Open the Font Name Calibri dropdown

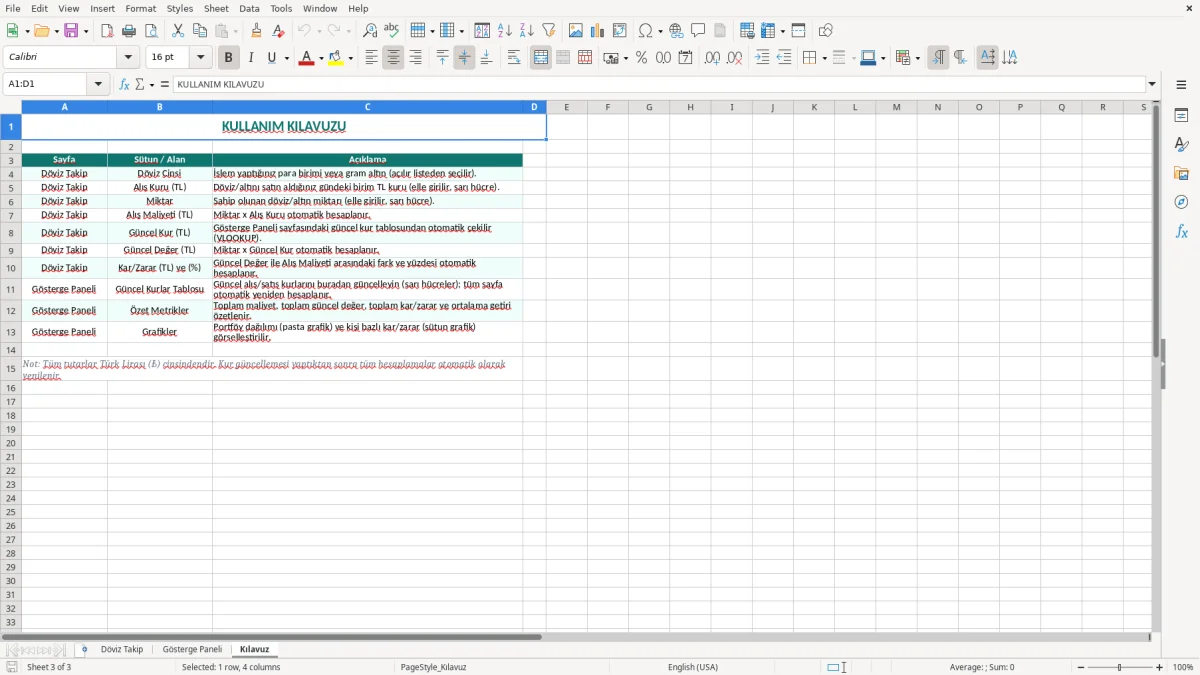click(x=130, y=58)
